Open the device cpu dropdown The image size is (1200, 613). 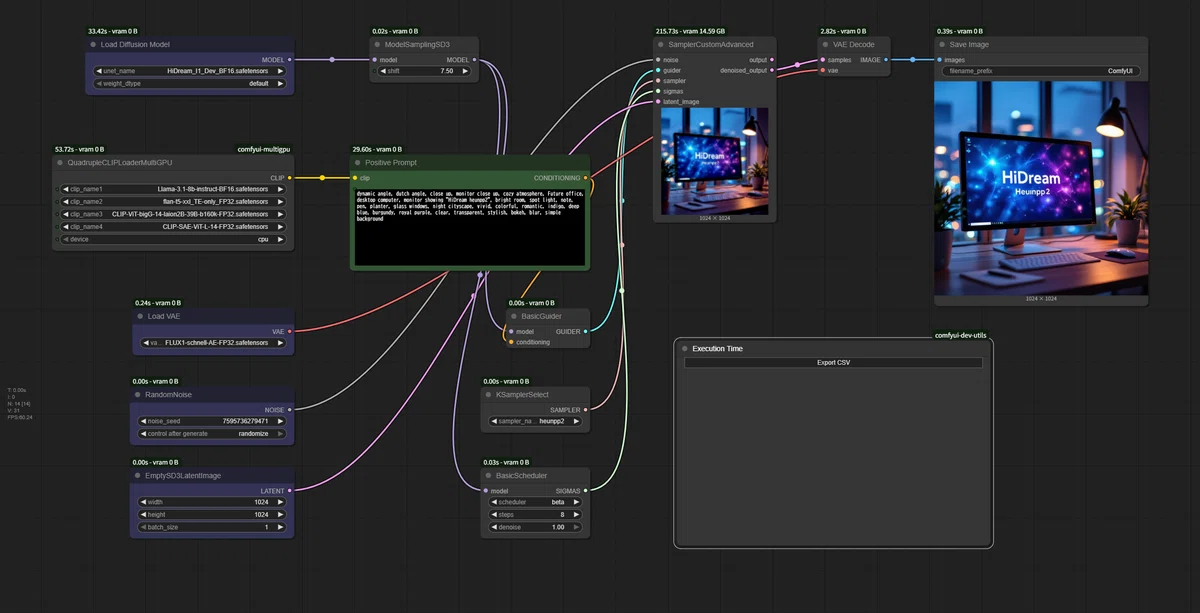173,239
